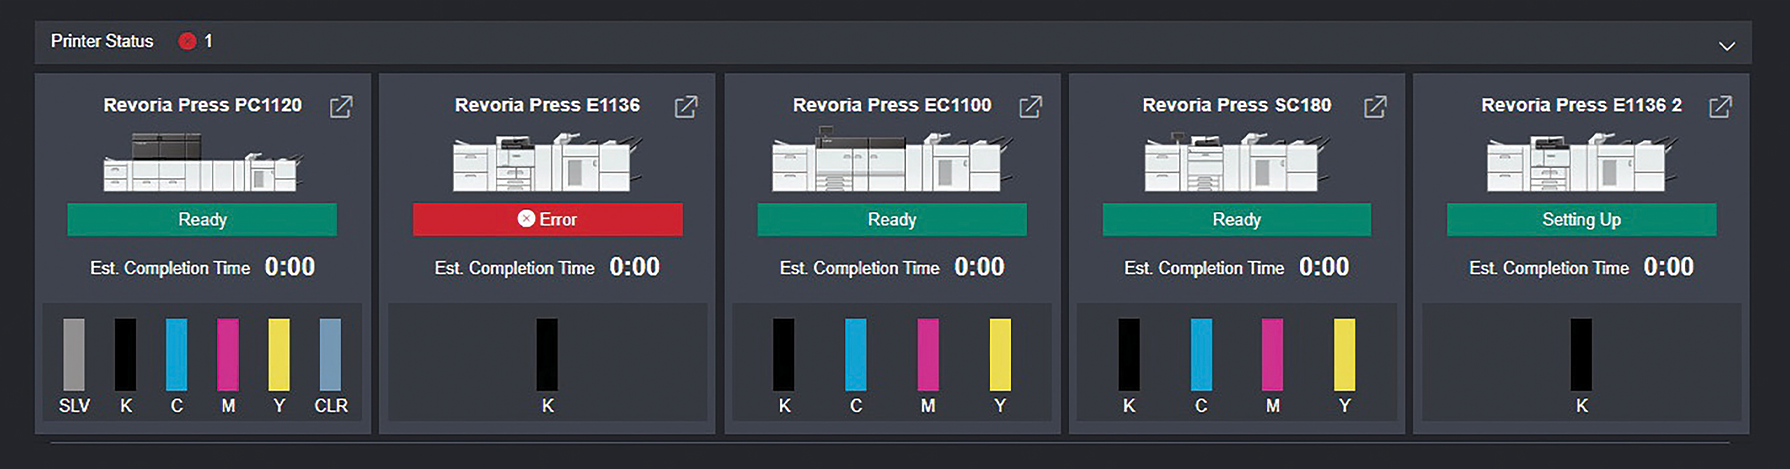Open Revoria Press E1136 2 external link icon
1790x469 pixels.
(1720, 106)
